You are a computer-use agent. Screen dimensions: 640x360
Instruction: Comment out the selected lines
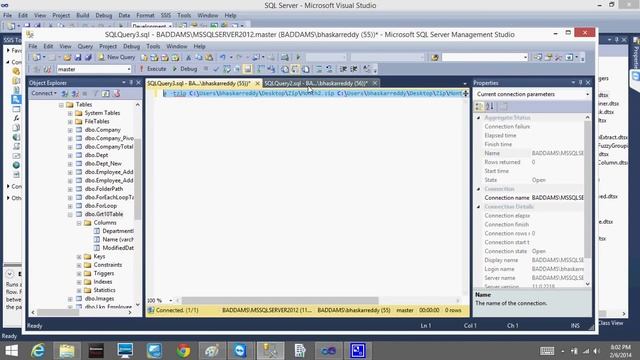pos(319,69)
